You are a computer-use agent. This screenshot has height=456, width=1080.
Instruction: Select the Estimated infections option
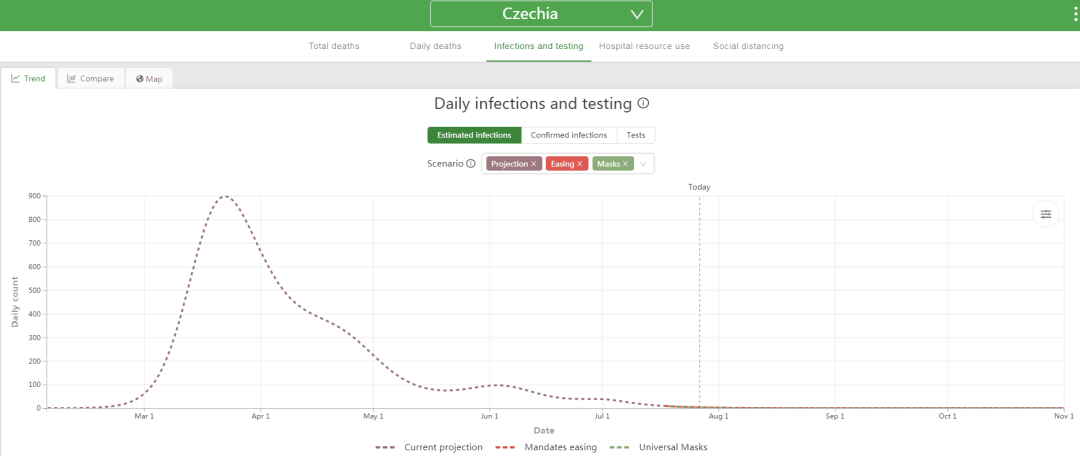click(x=474, y=135)
